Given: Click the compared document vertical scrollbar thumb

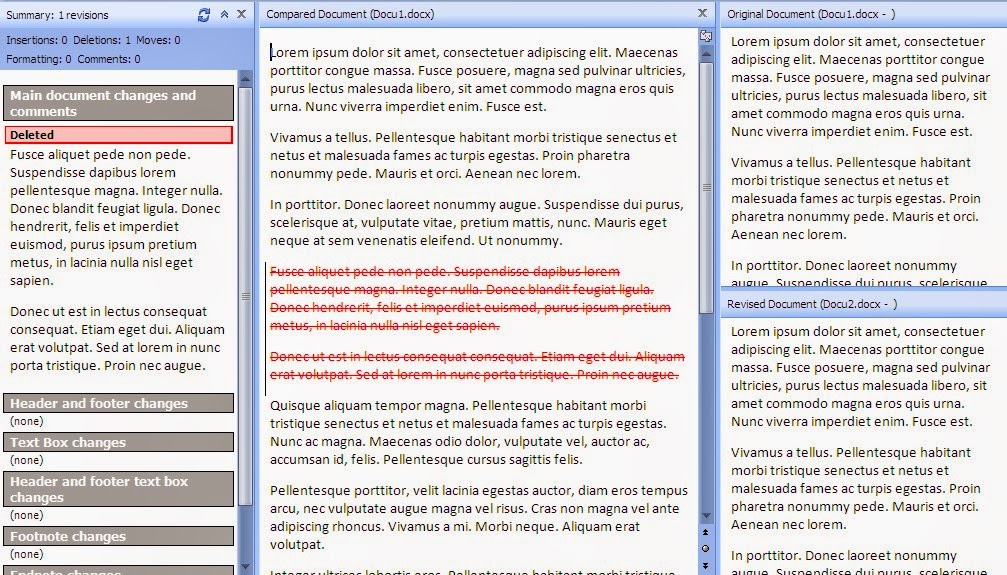Looking at the screenshot, I should (706, 188).
